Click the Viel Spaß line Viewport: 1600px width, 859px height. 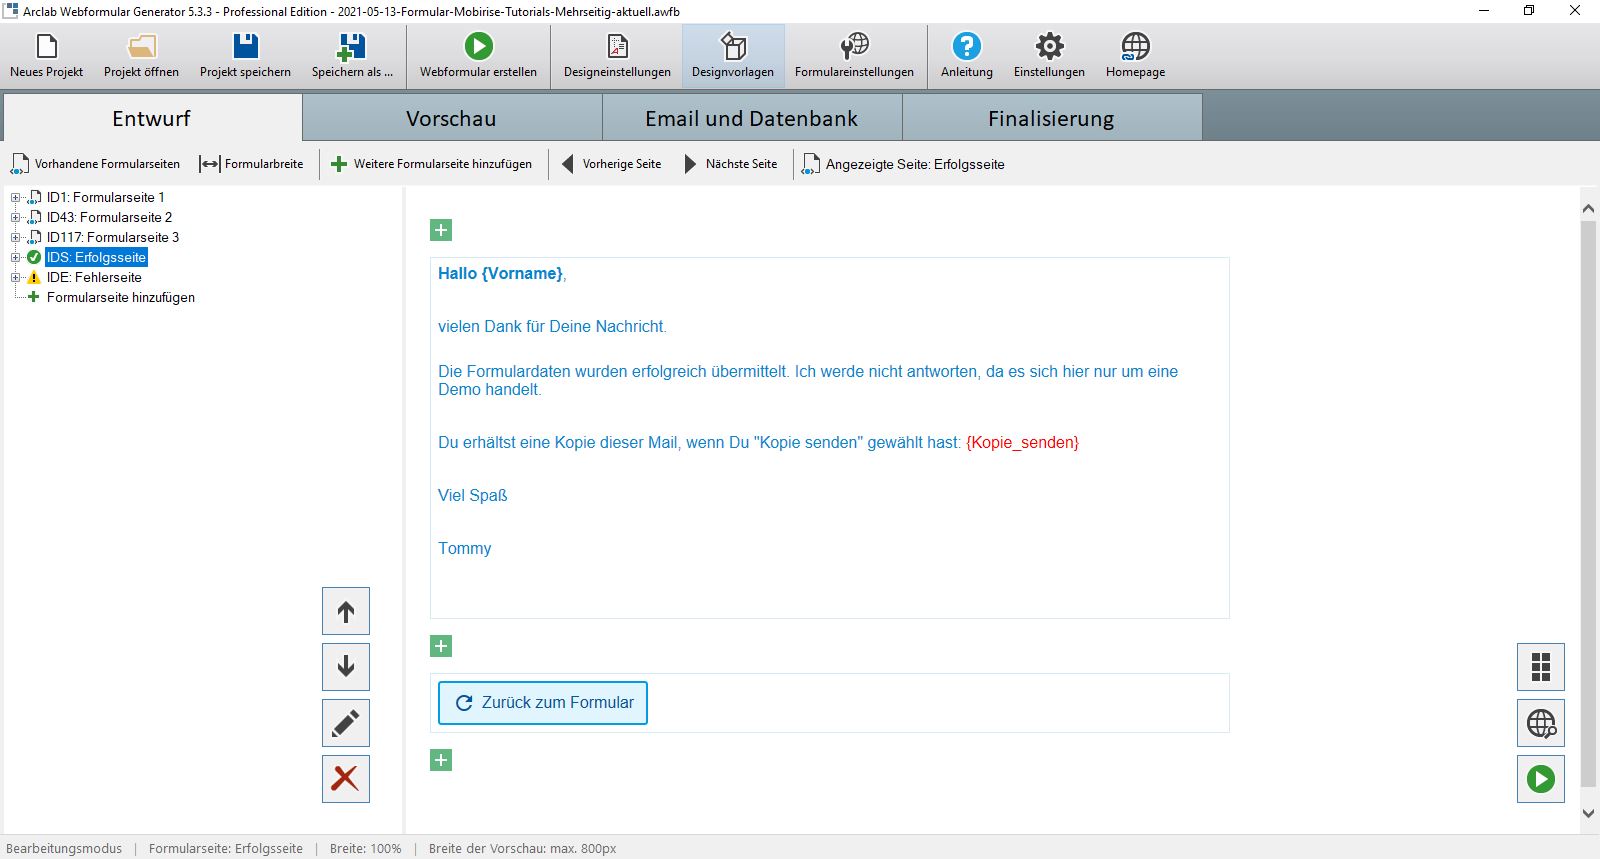[x=473, y=495]
